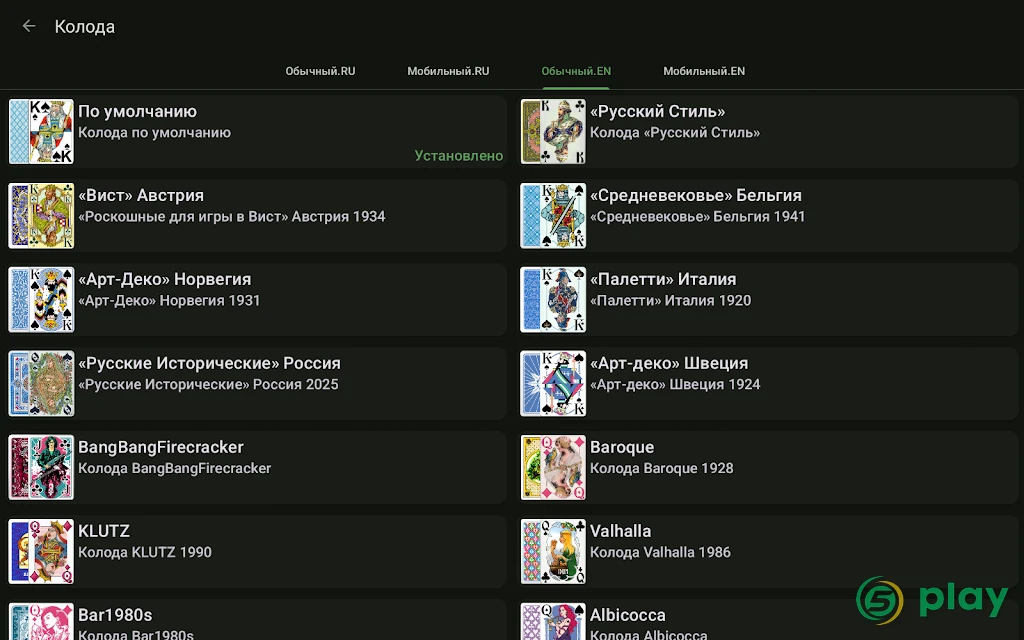Click the «Вист» Австрия title text
This screenshot has height=640, width=1024.
(141, 195)
